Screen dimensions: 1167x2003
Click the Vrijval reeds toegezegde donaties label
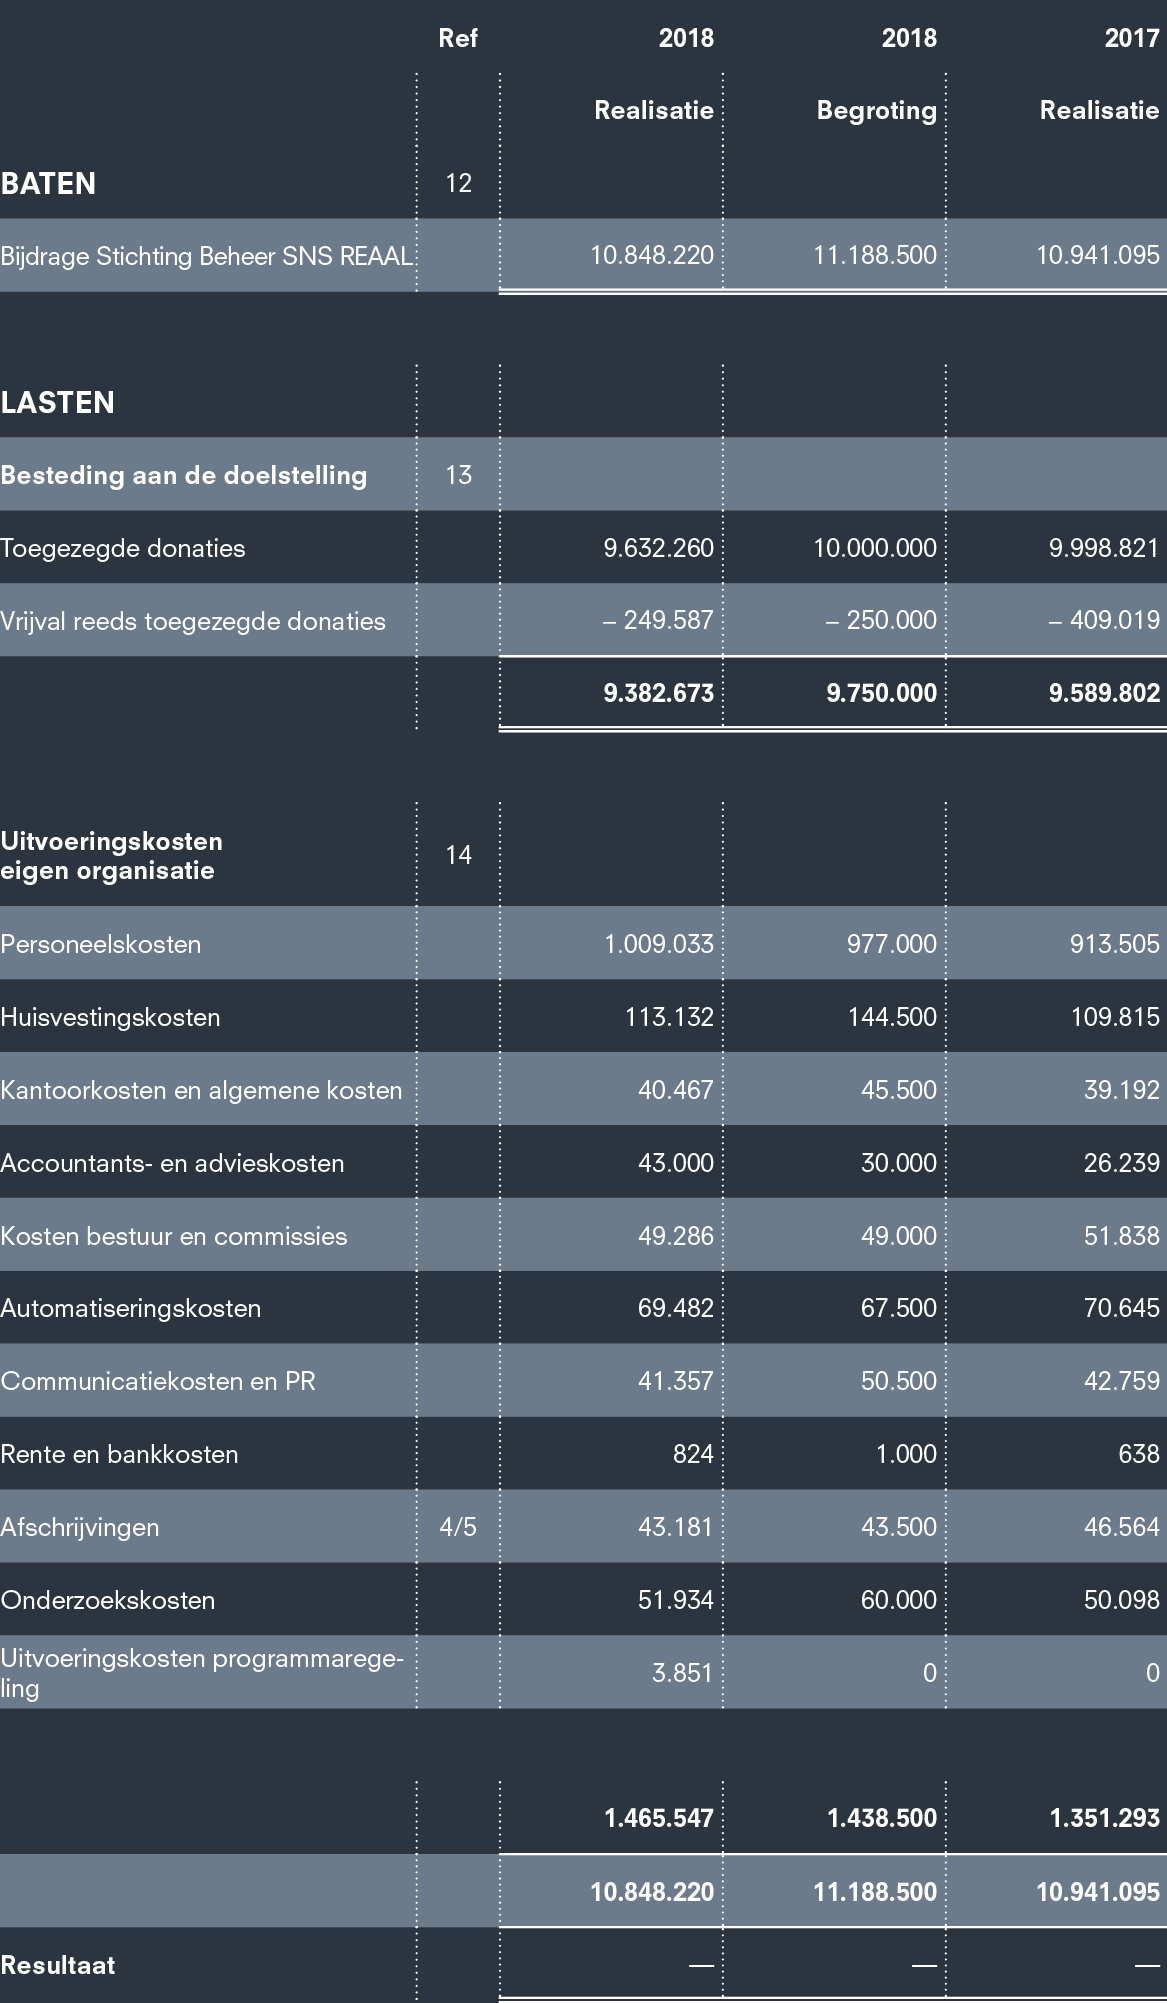(193, 621)
